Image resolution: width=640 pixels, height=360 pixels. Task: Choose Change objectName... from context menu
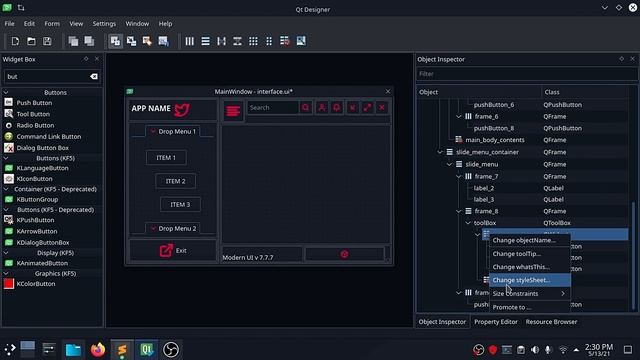529,240
